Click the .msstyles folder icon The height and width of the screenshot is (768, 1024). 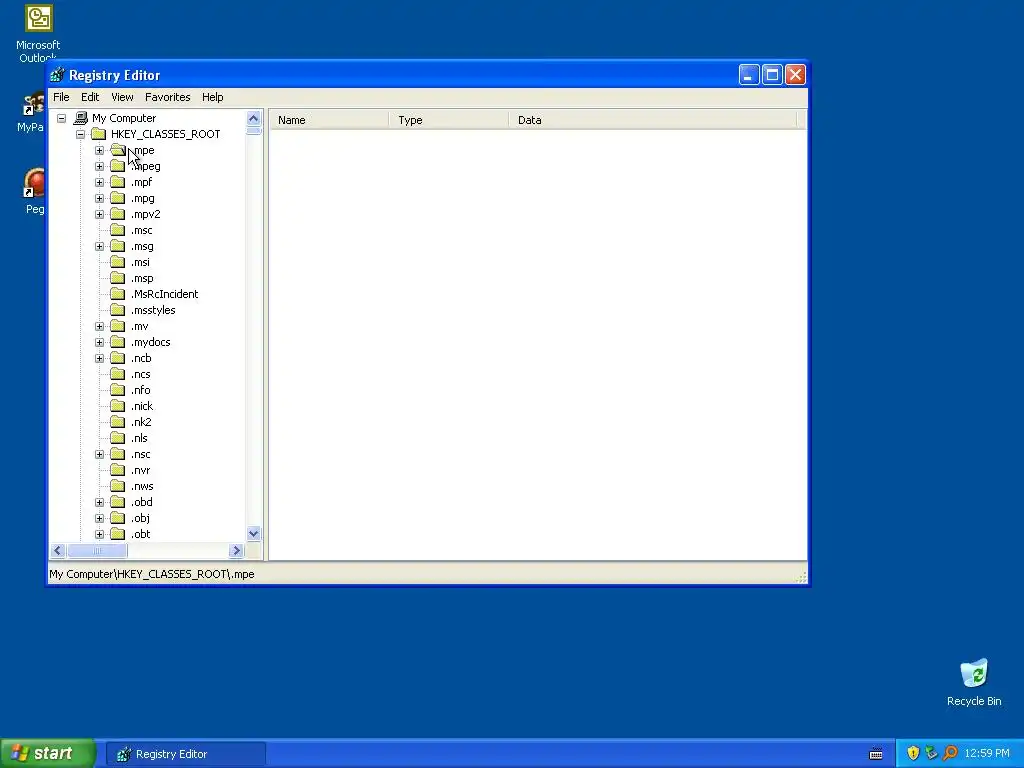pos(118,310)
